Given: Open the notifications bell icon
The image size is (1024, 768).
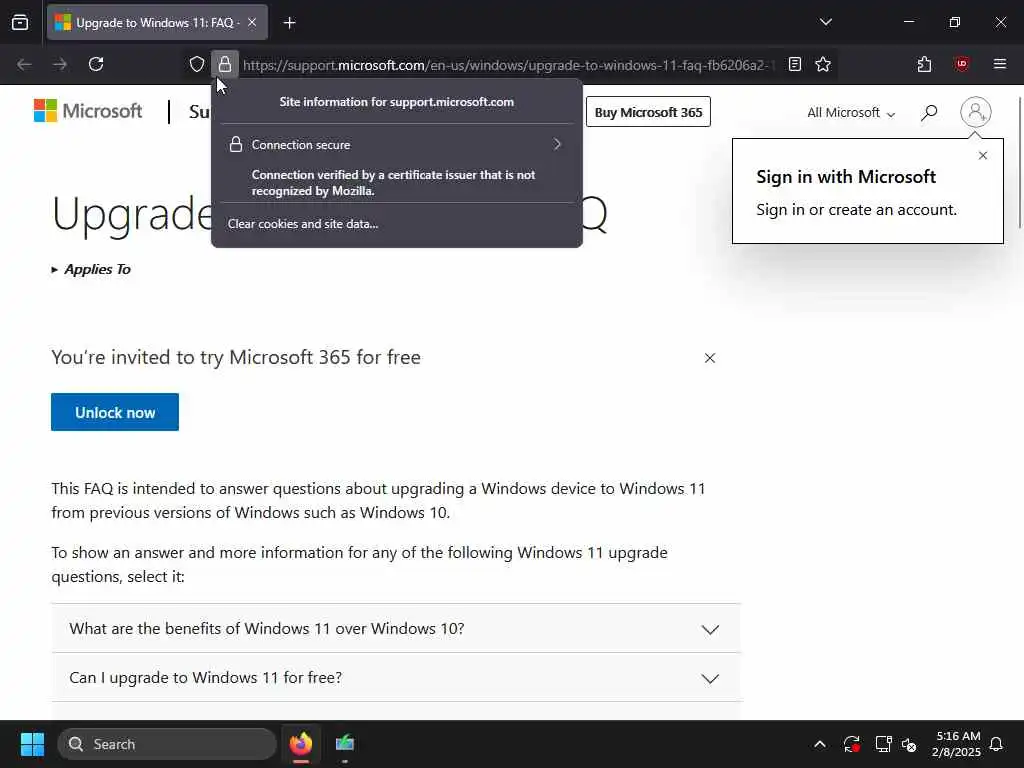Looking at the screenshot, I should (x=997, y=744).
